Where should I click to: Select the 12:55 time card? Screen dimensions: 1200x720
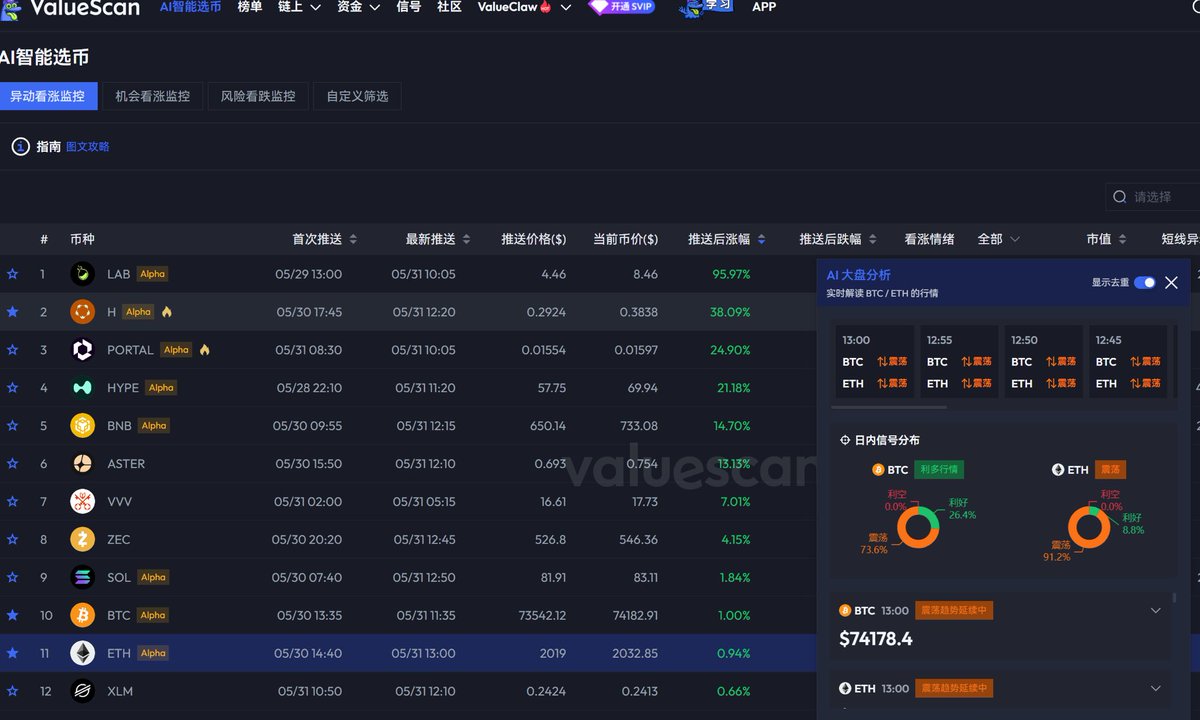point(958,362)
